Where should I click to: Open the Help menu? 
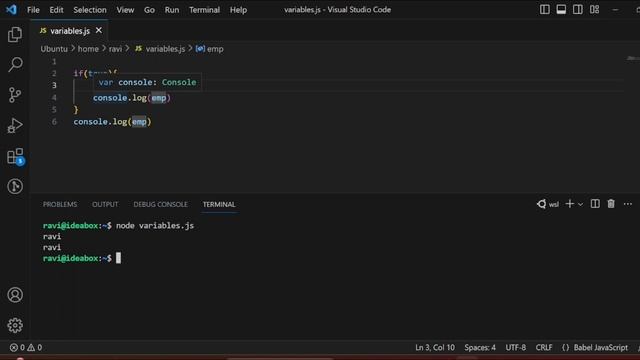[238, 10]
